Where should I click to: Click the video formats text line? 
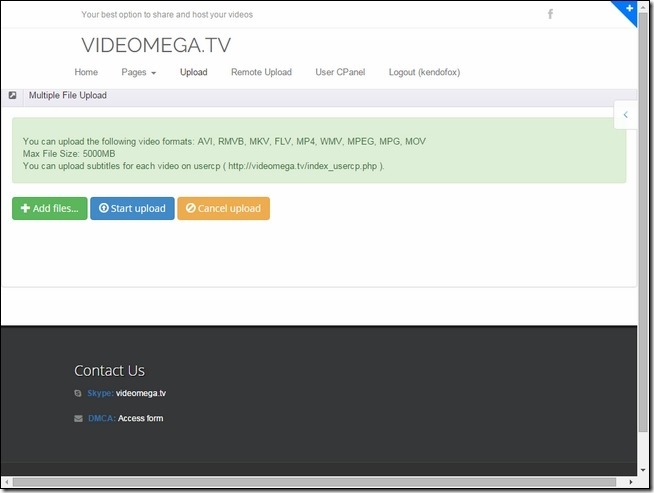(224, 141)
